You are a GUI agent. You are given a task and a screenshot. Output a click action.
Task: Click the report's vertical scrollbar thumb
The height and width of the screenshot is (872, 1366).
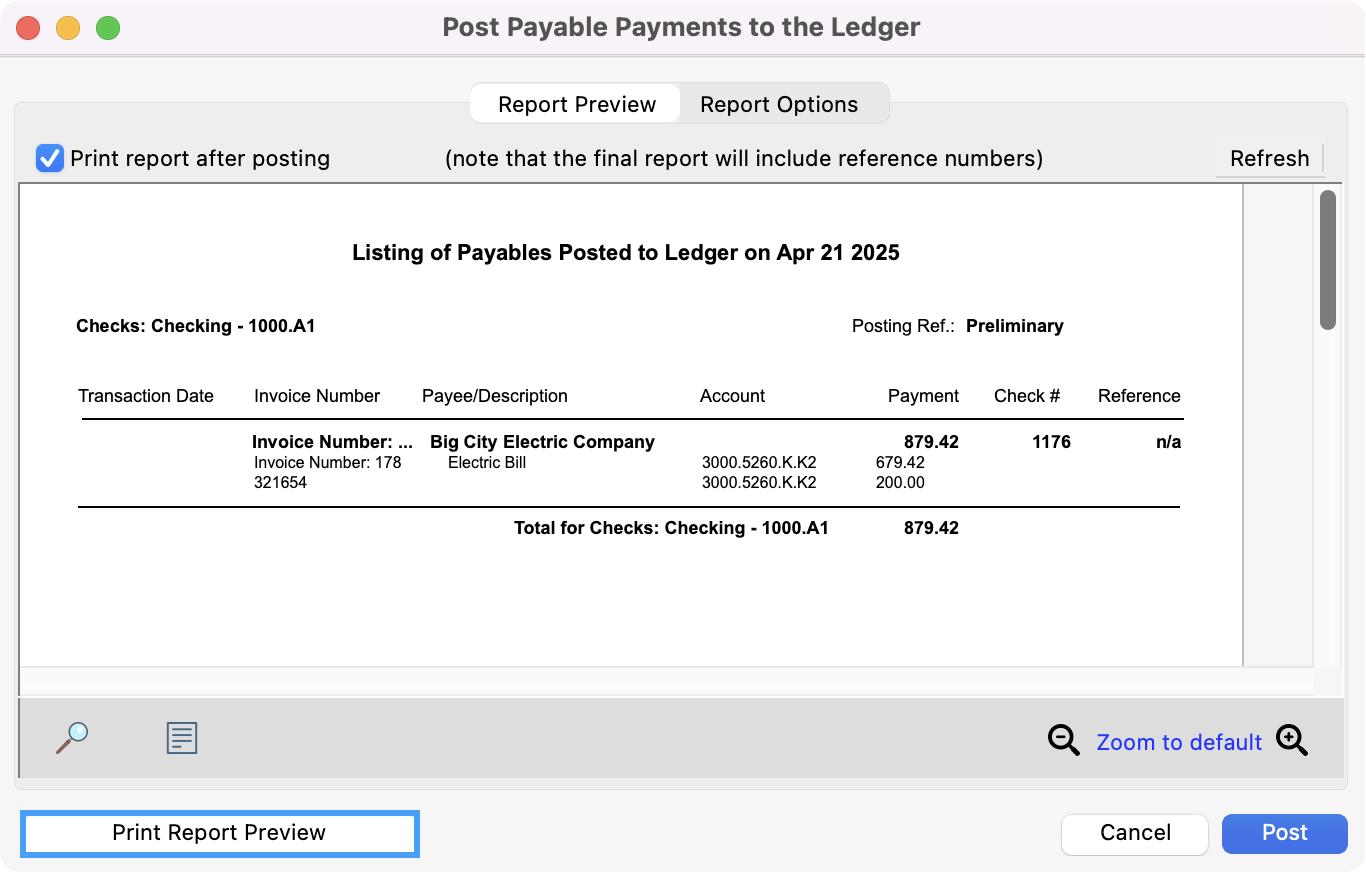point(1327,260)
